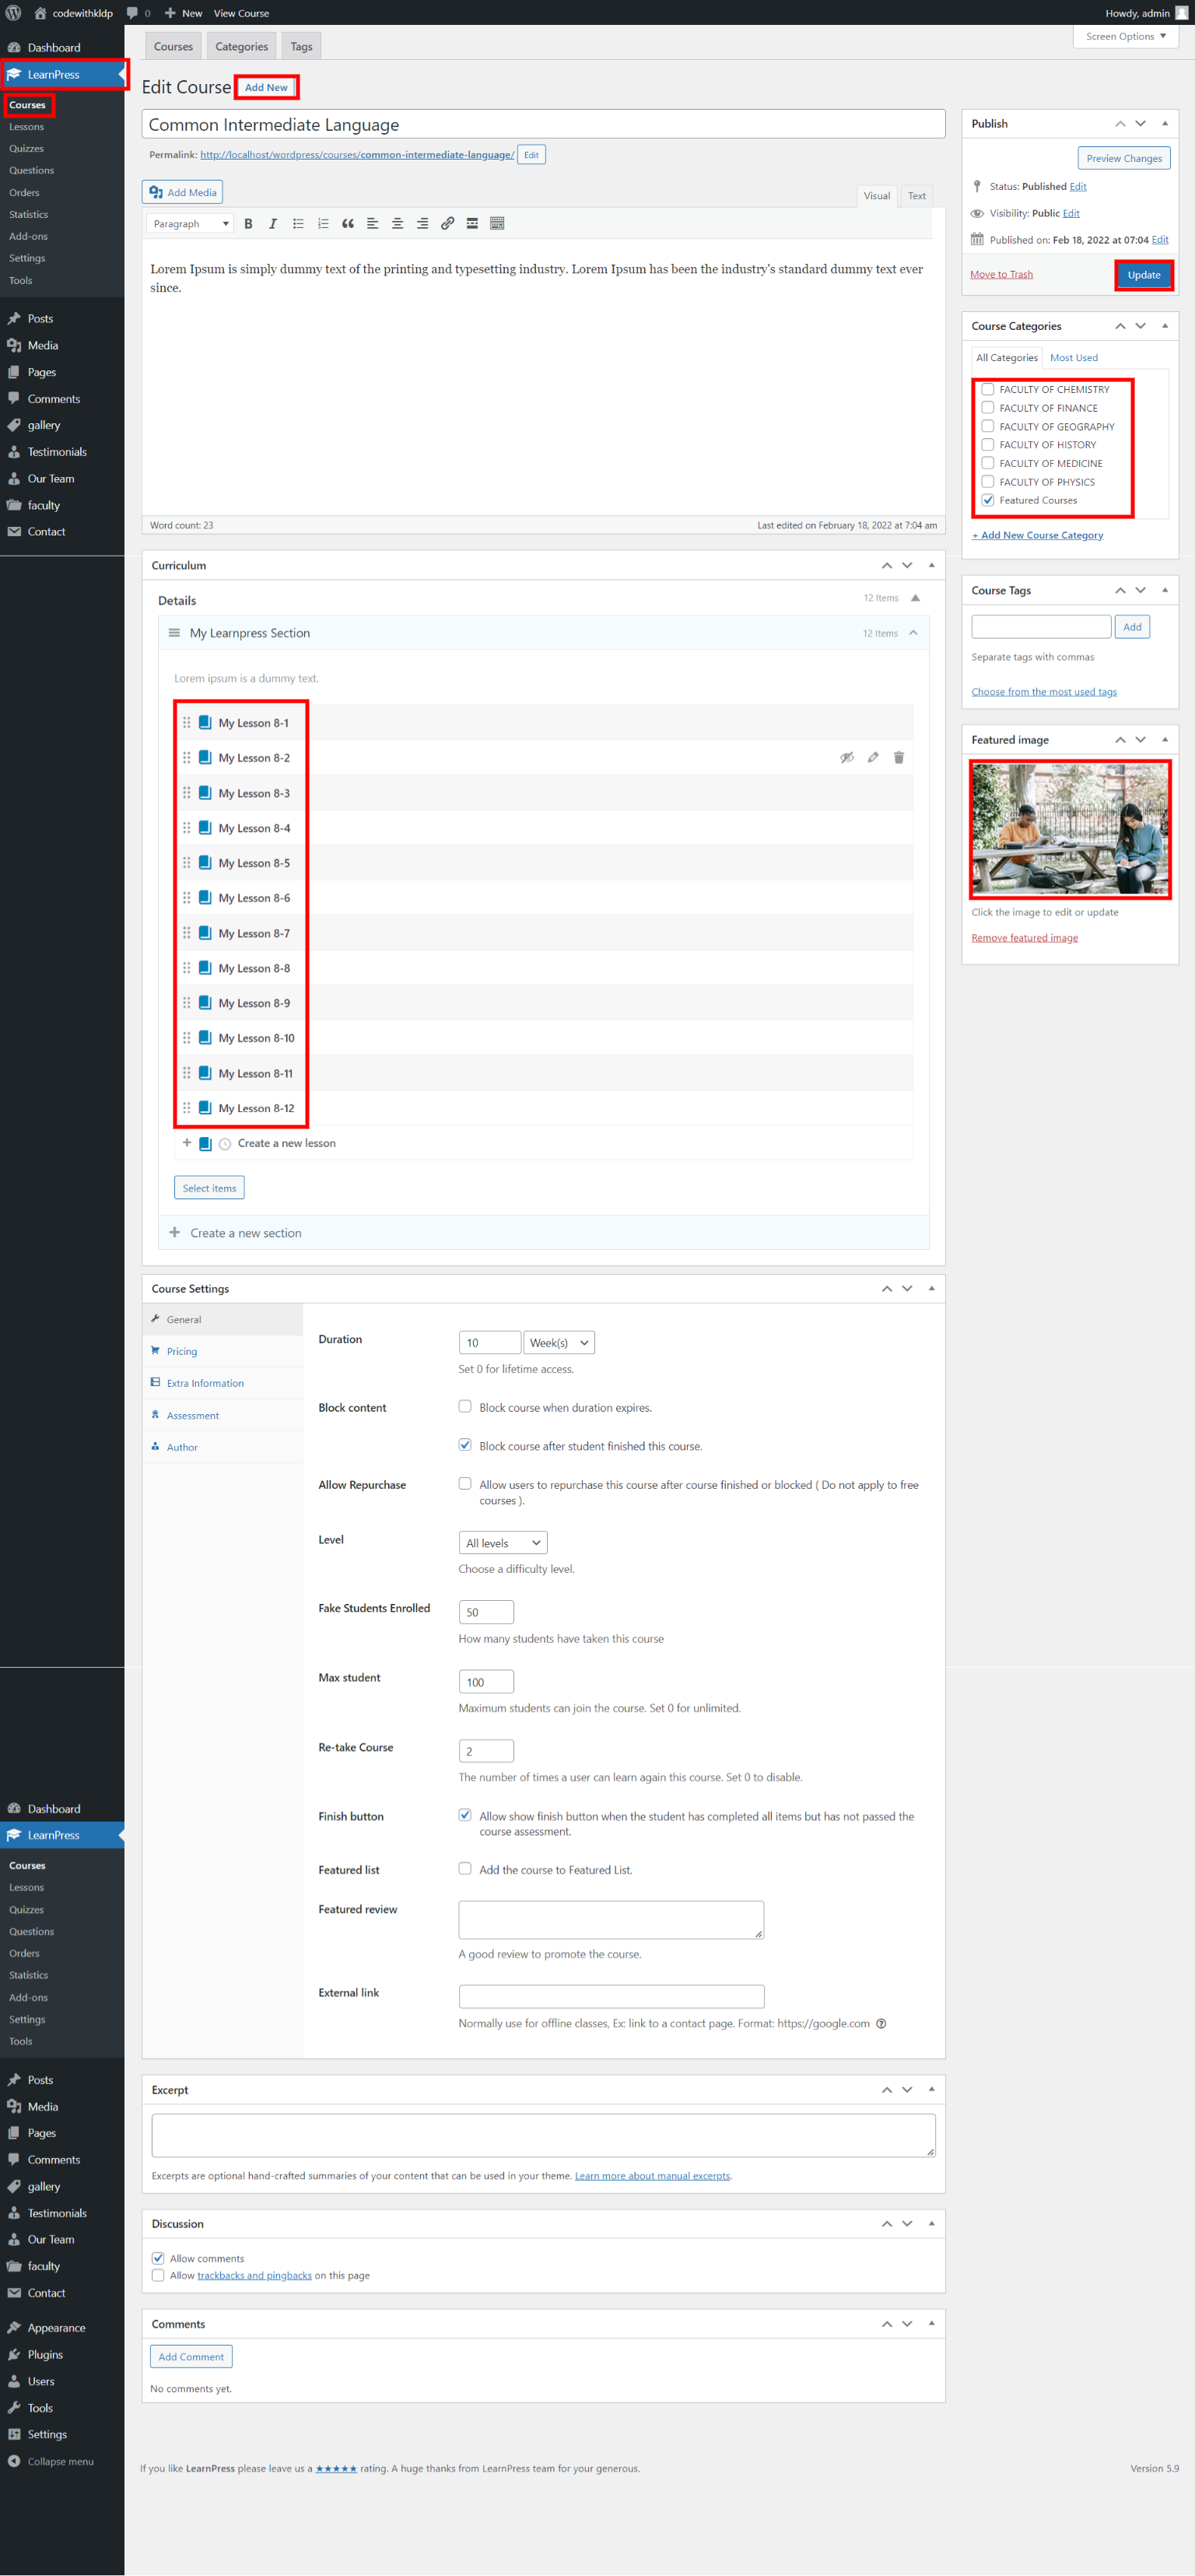
Task: Open the Pricing tab in Course Settings
Action: coord(182,1351)
